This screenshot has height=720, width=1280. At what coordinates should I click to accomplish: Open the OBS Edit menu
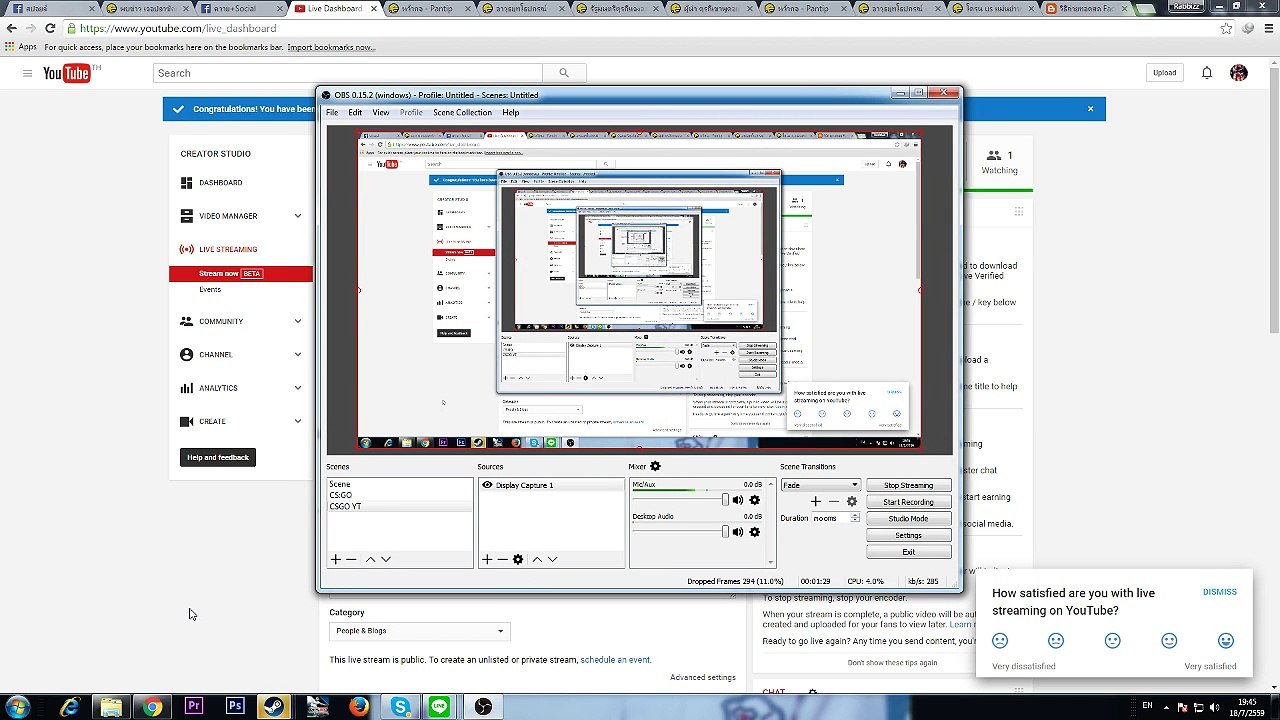point(355,113)
